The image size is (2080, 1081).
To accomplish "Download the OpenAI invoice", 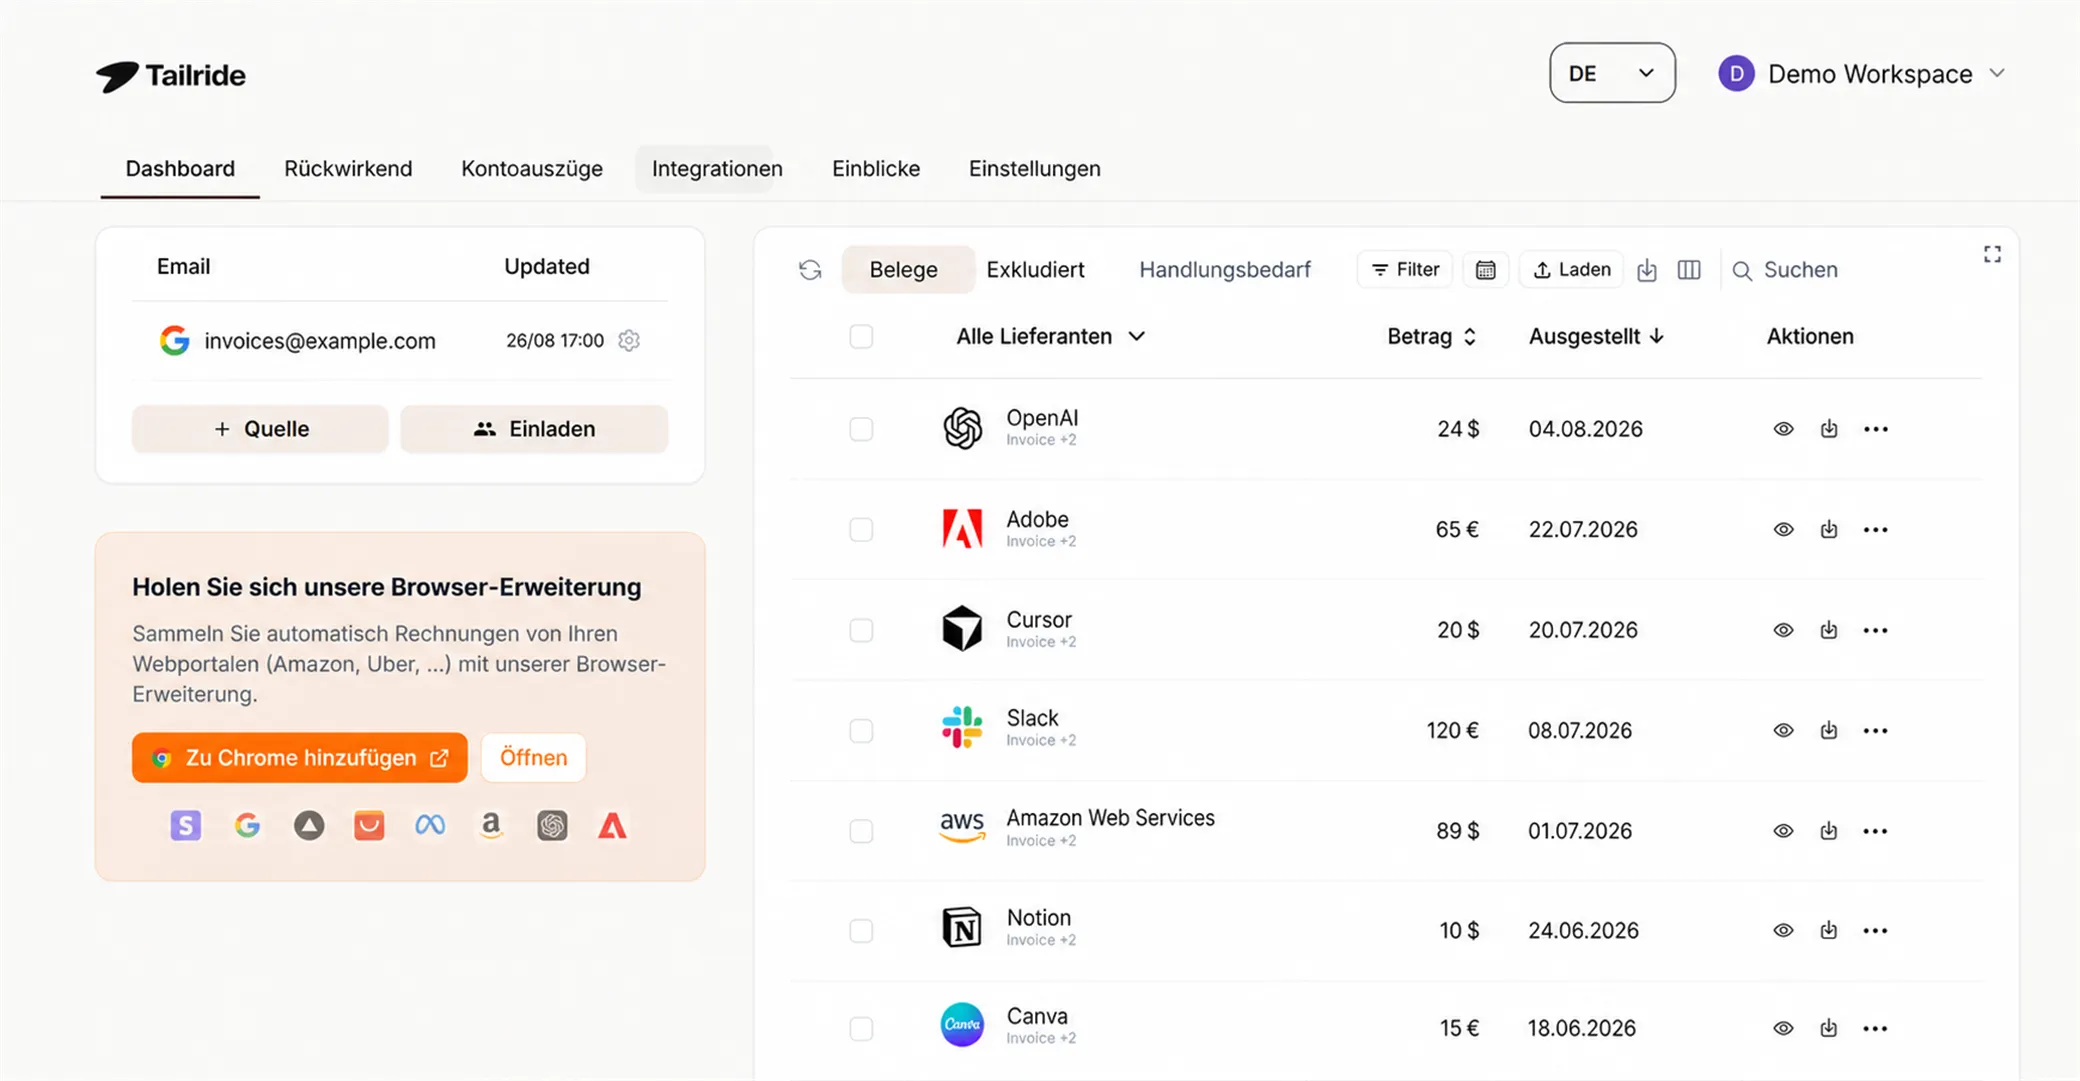I will [x=1828, y=429].
